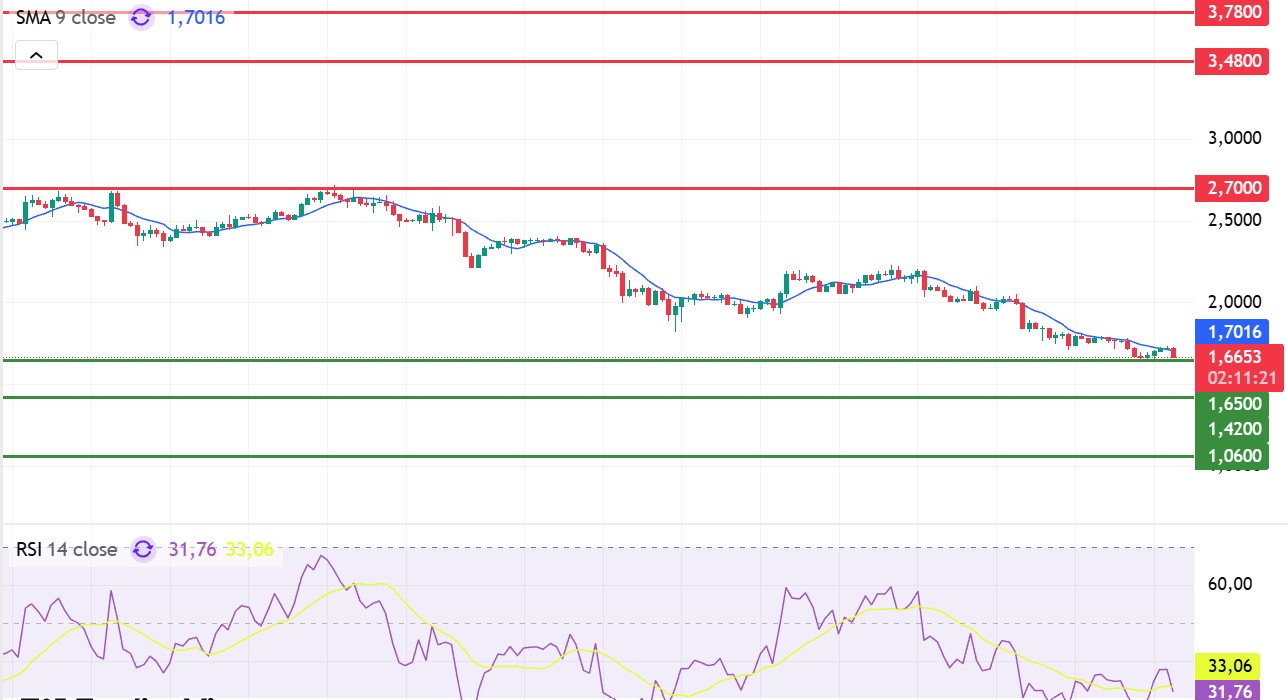Viewport: 1288px width, 700px height.
Task: Click the blue 1,7016 value in SMA legend
Action: click(195, 18)
